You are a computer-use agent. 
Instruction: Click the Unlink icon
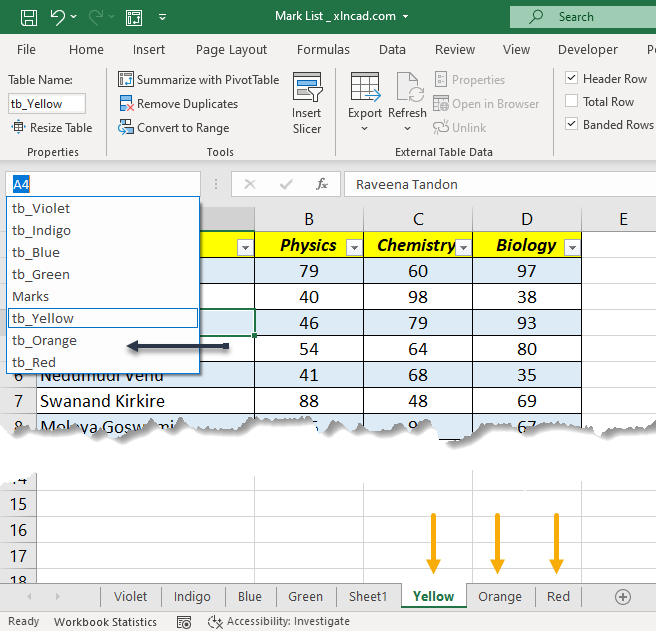[441, 127]
